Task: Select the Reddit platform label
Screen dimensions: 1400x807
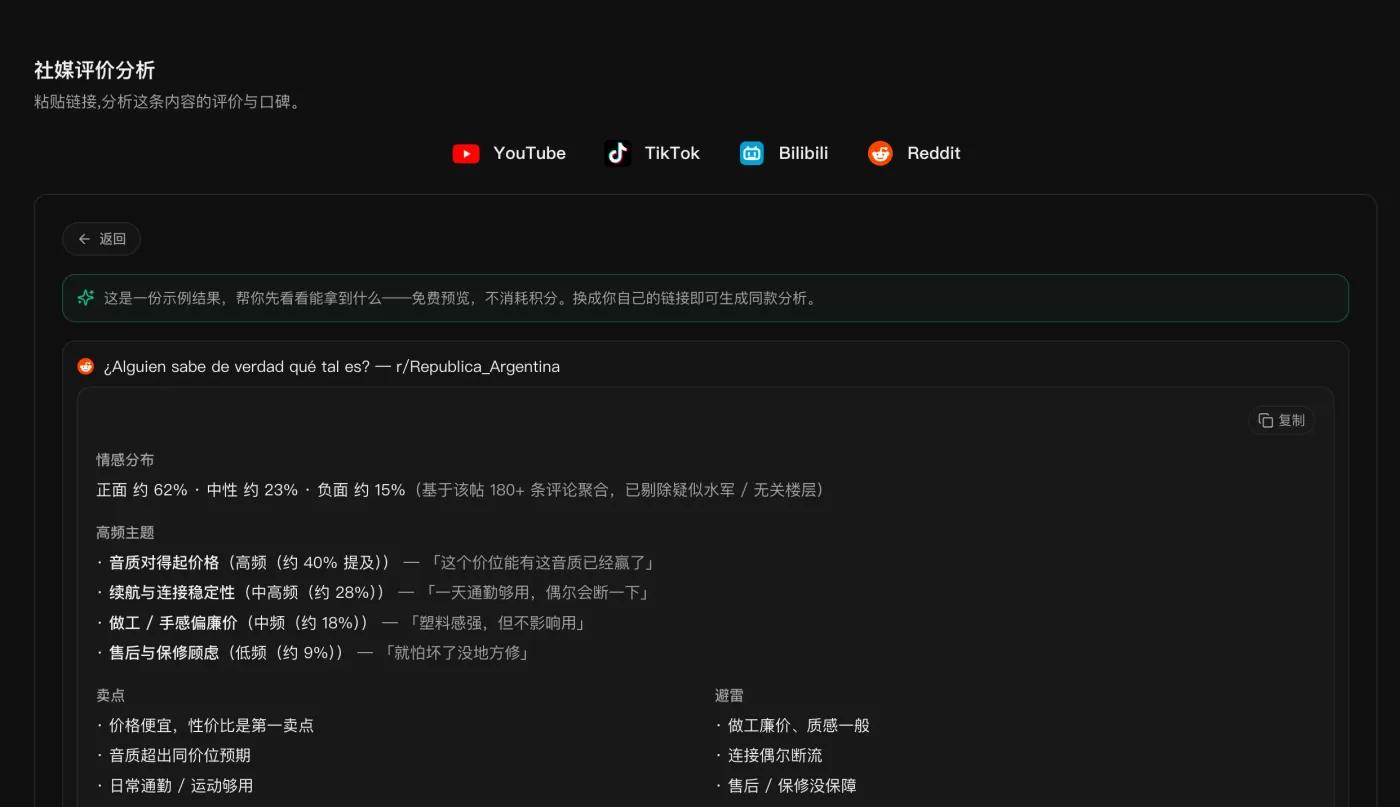Action: tap(934, 153)
